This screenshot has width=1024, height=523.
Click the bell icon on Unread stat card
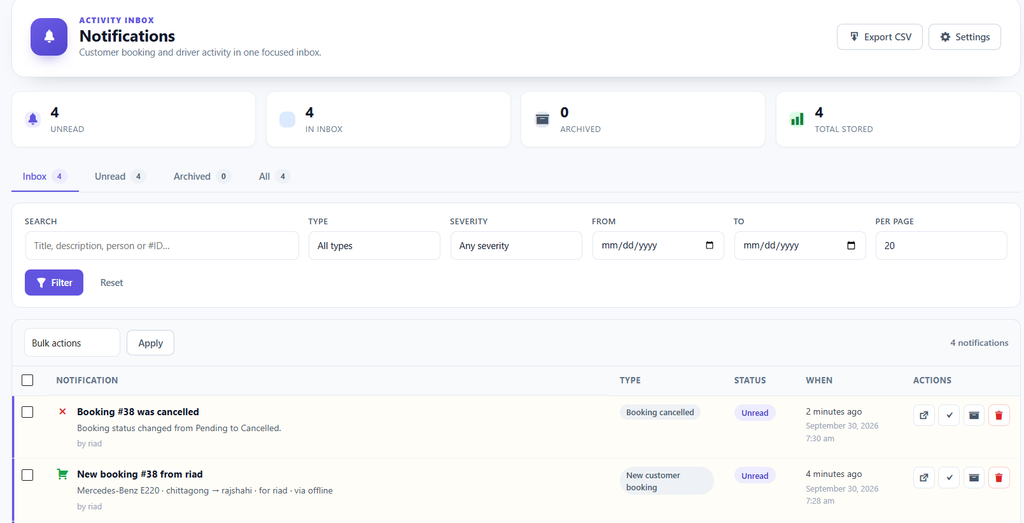tap(33, 119)
